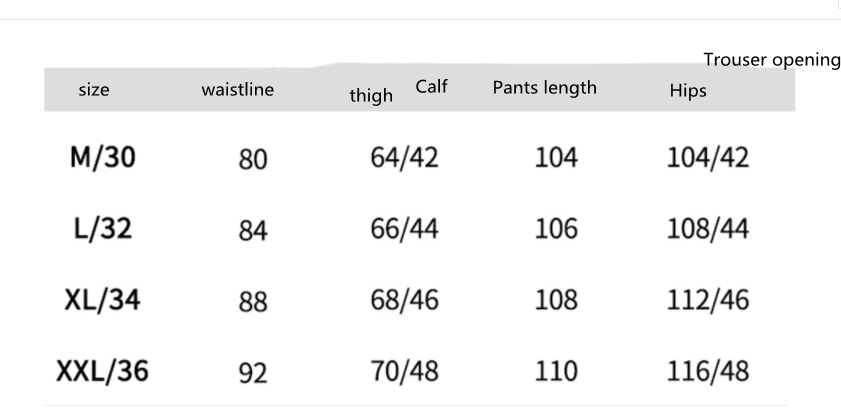Screen dimensions: 841x418
Task: Click pants length value 110
Action: tap(556, 371)
